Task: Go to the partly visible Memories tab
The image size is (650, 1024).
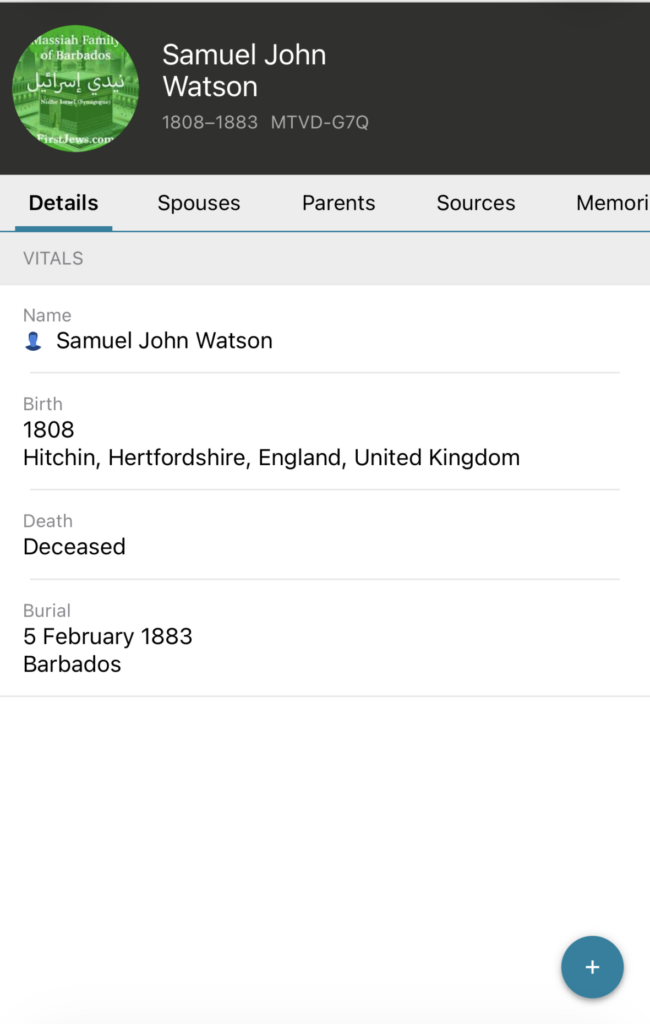Action: pyautogui.click(x=612, y=203)
